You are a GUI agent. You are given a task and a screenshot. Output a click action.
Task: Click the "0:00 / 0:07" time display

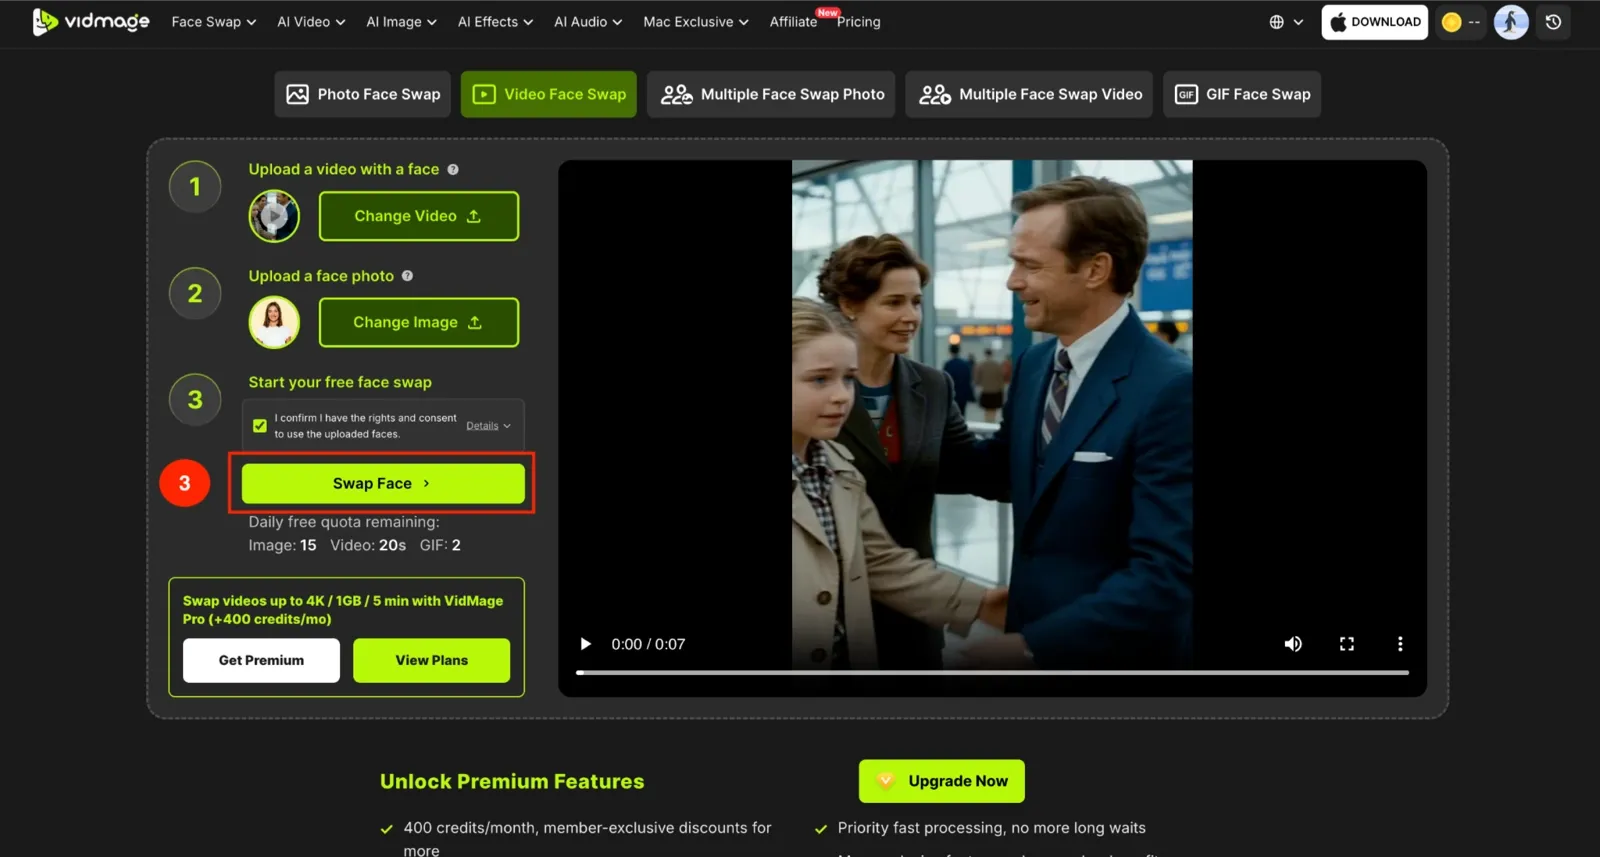(648, 644)
